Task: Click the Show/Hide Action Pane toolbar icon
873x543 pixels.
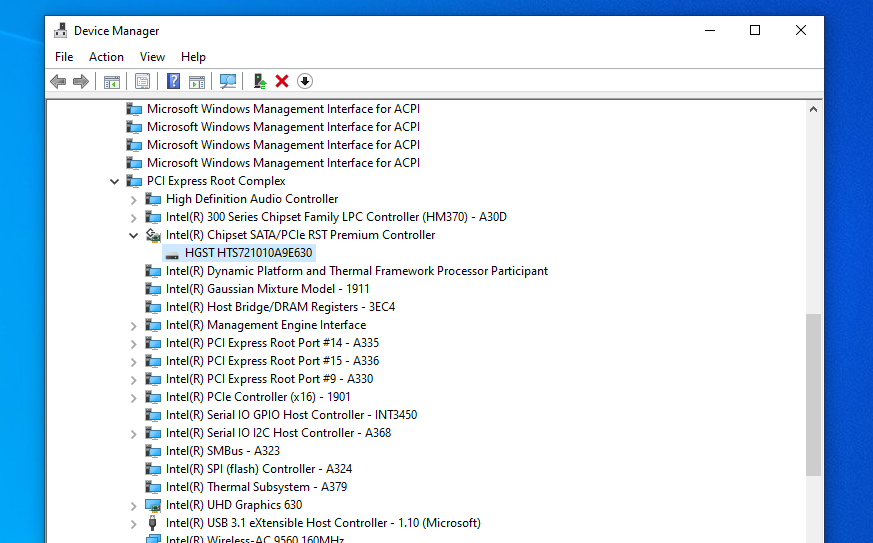Action: pos(197,81)
